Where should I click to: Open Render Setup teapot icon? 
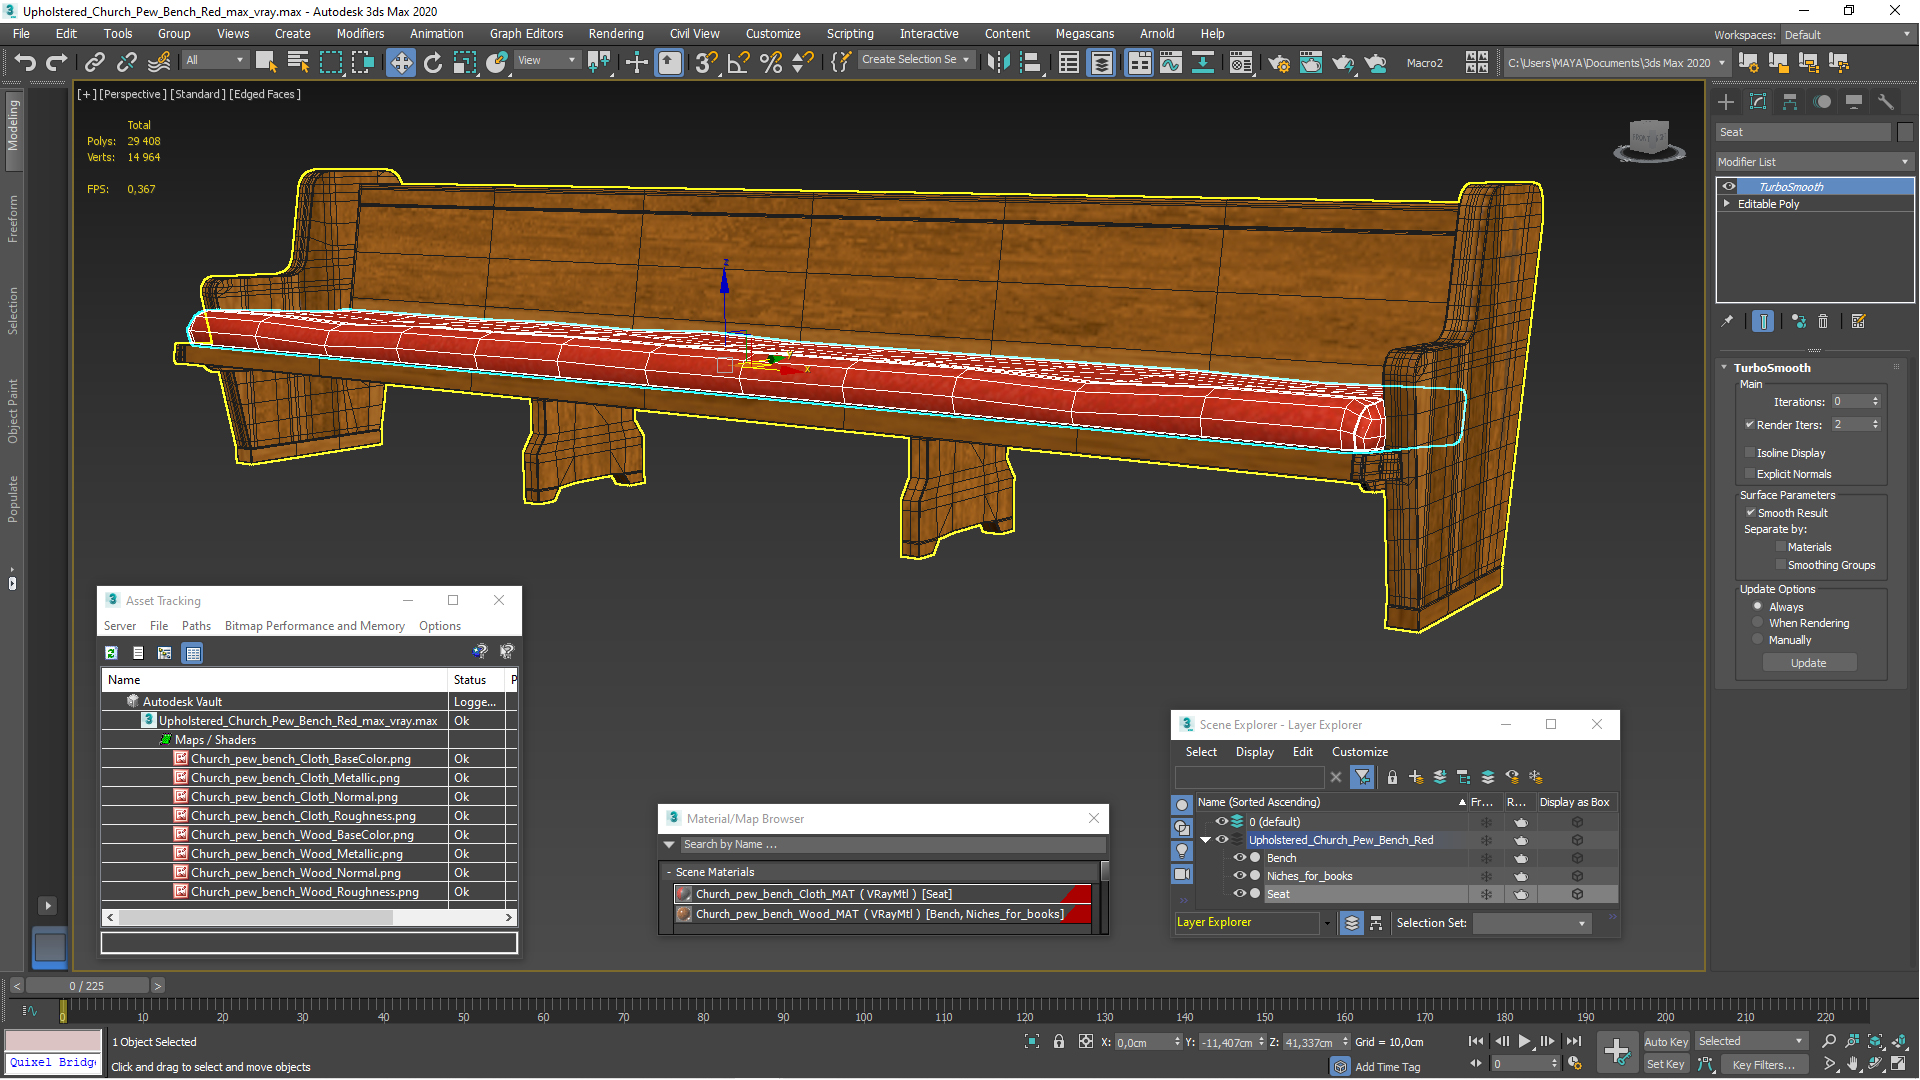pos(1279,62)
